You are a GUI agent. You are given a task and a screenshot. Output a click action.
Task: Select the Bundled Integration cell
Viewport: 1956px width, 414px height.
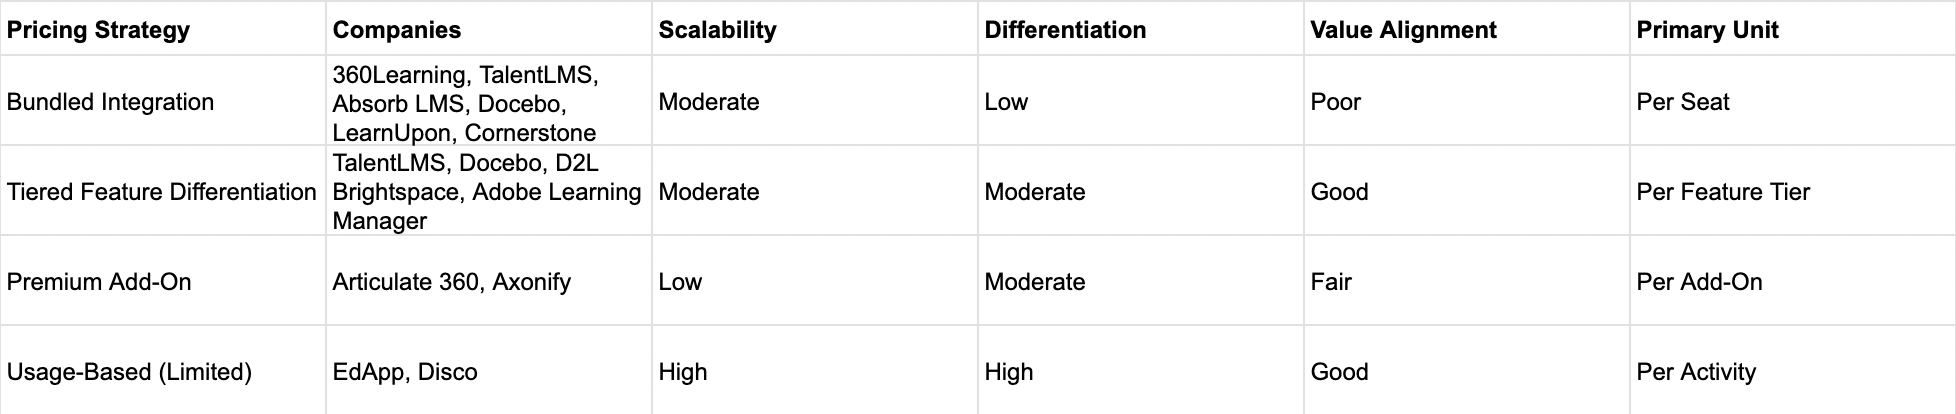(x=163, y=101)
